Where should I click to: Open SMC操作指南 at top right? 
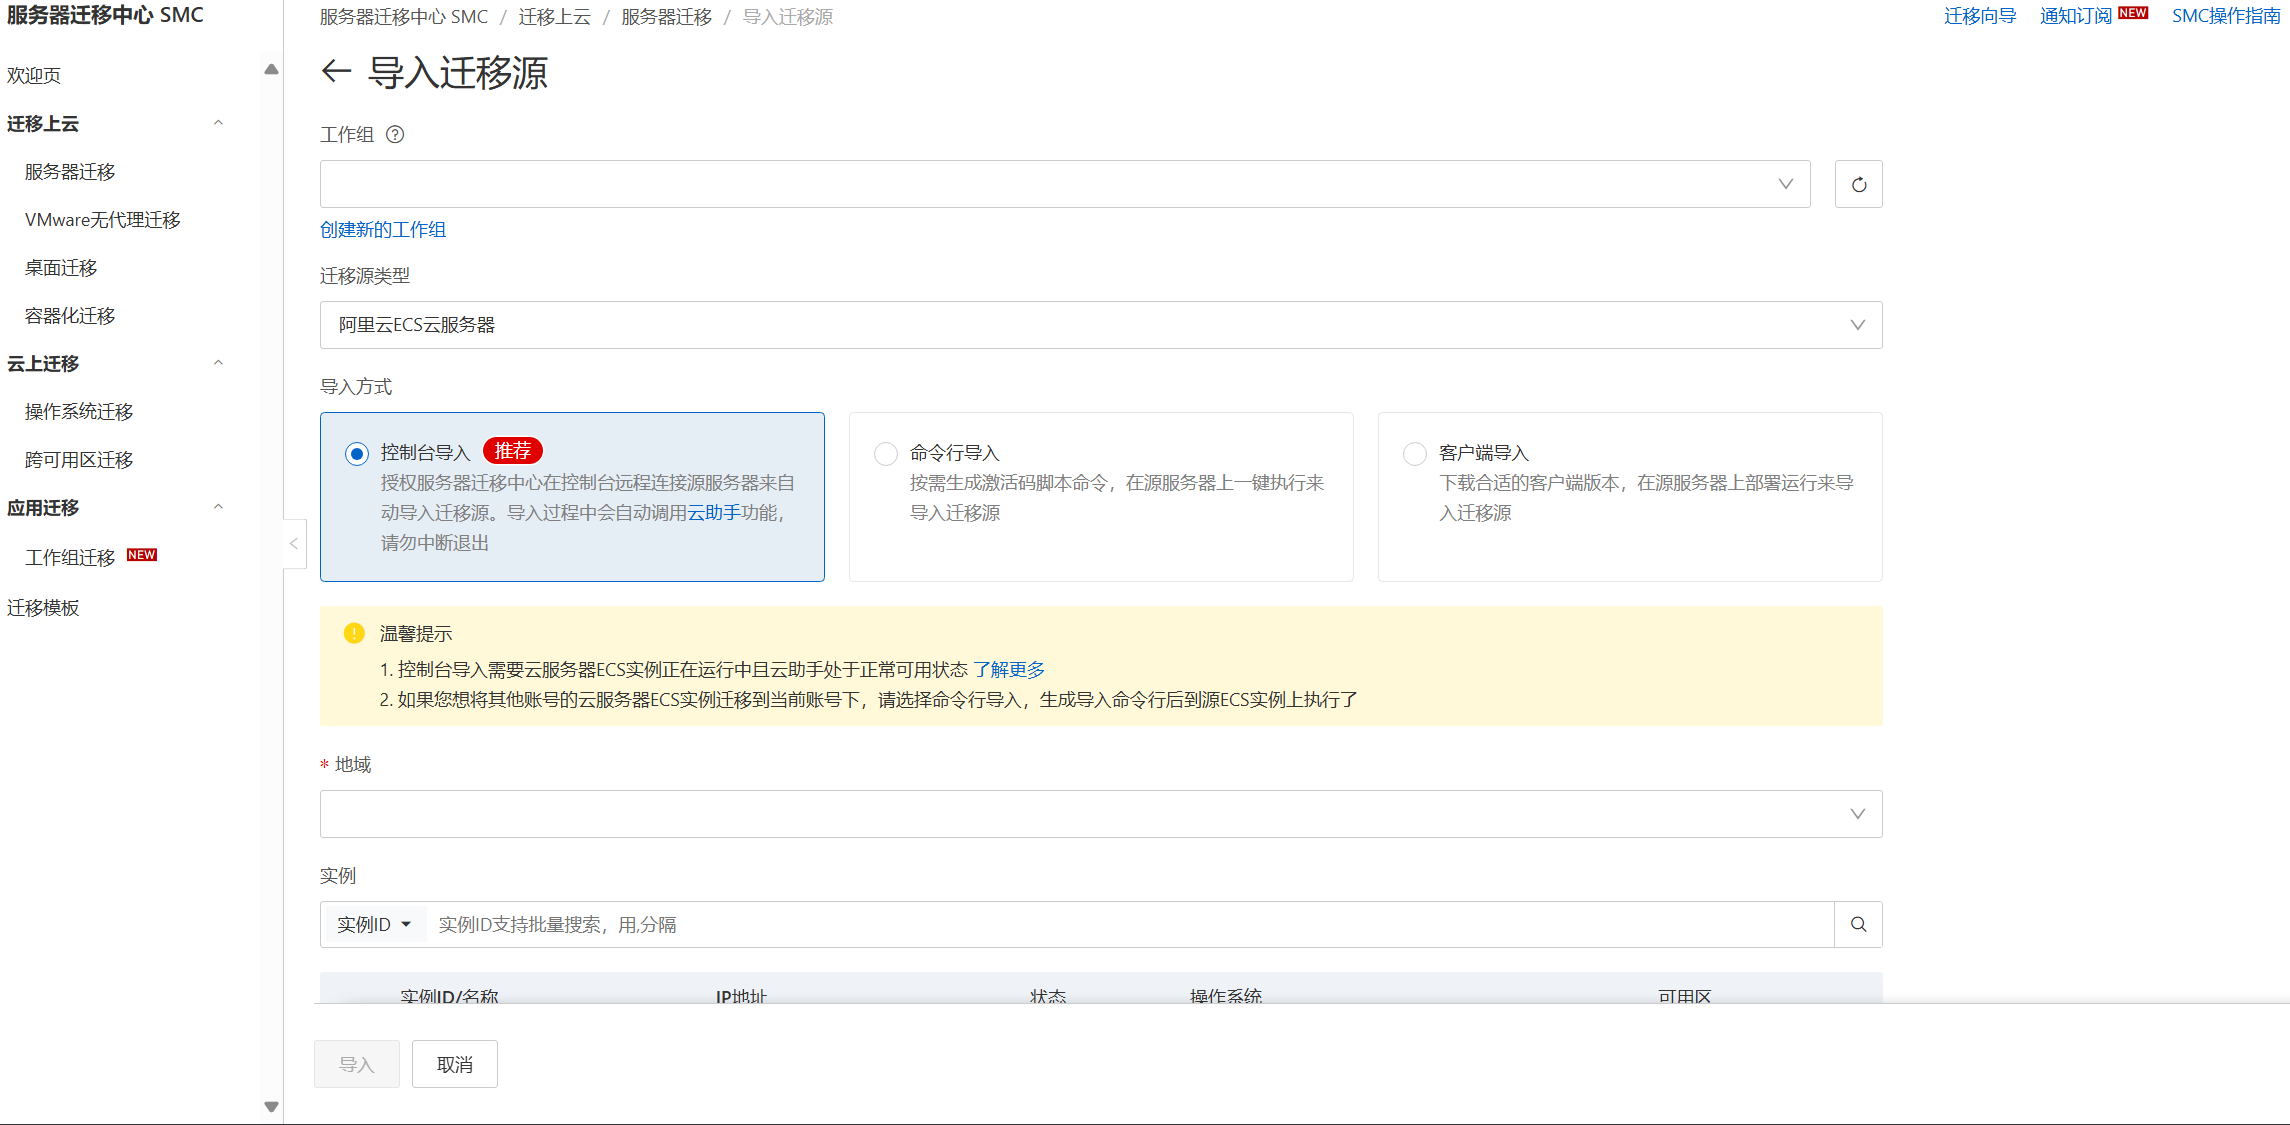pyautogui.click(x=2226, y=16)
